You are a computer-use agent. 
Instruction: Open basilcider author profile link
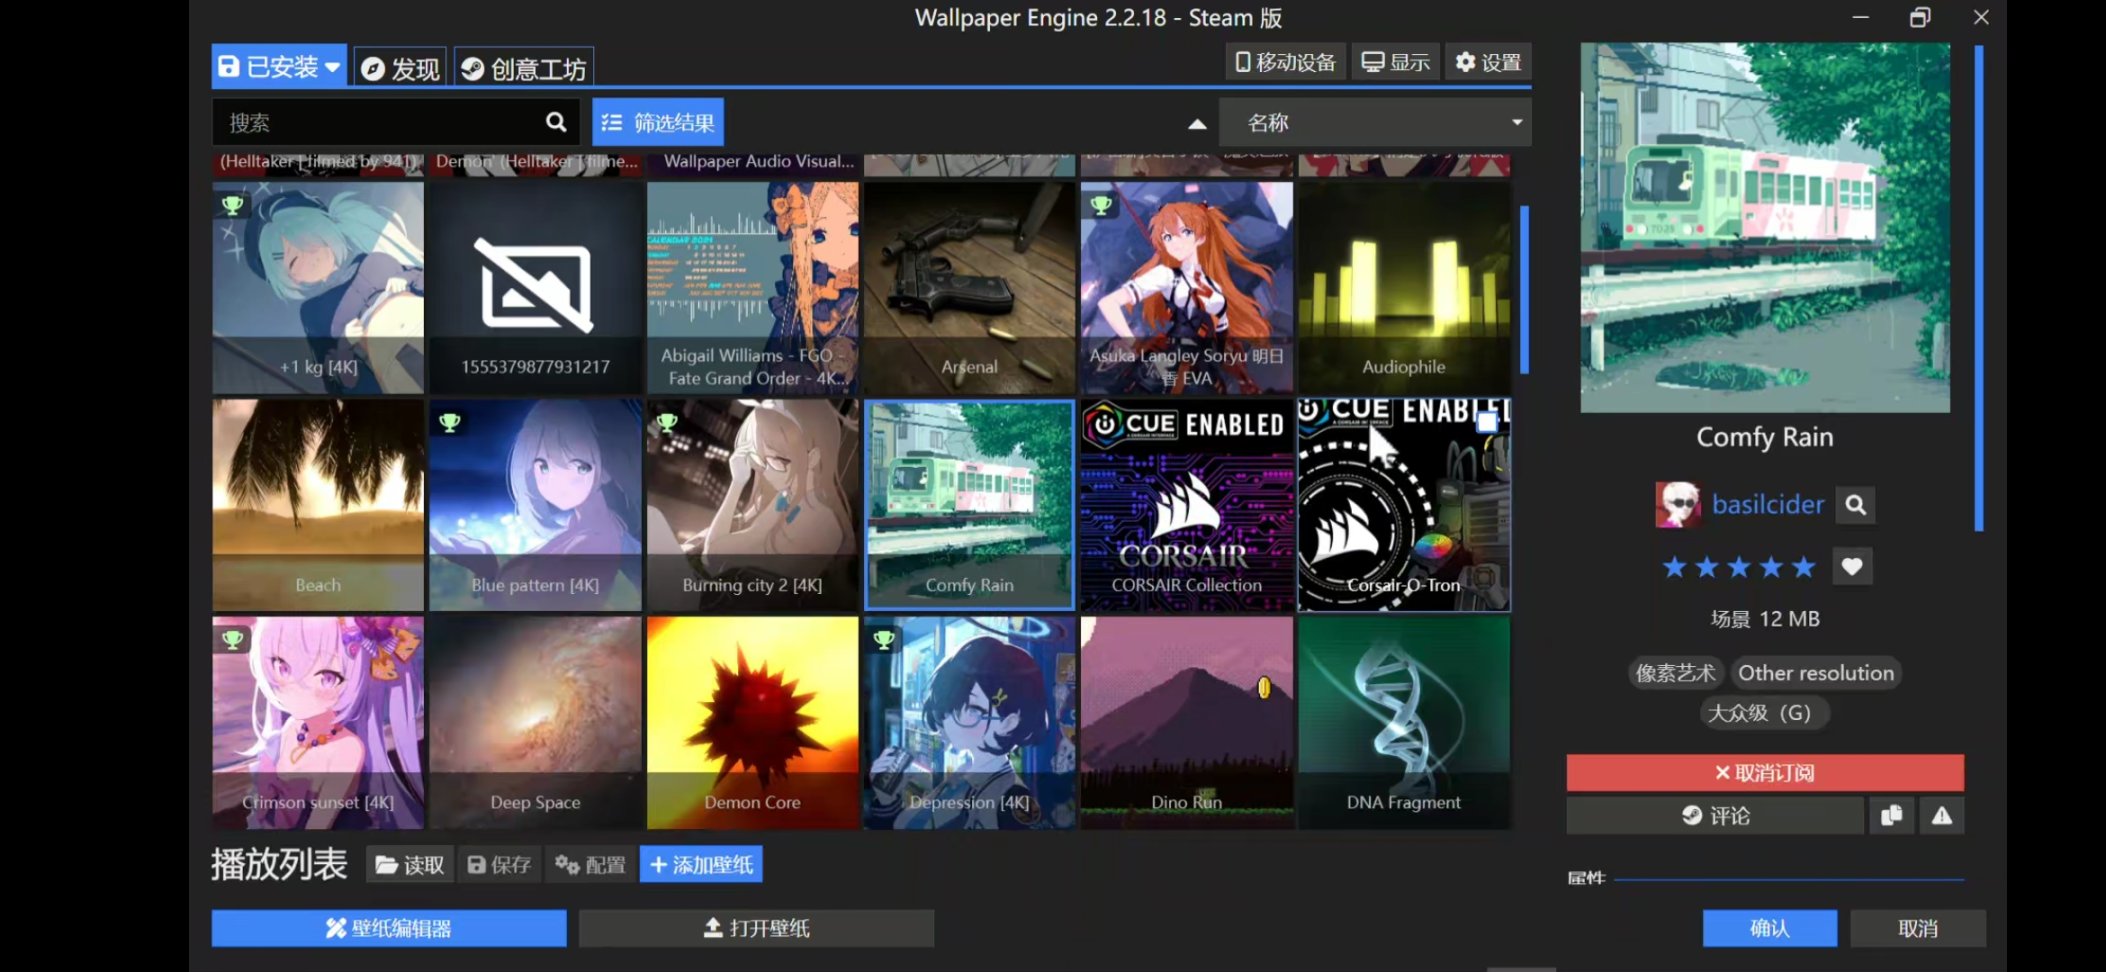[x=1768, y=505]
